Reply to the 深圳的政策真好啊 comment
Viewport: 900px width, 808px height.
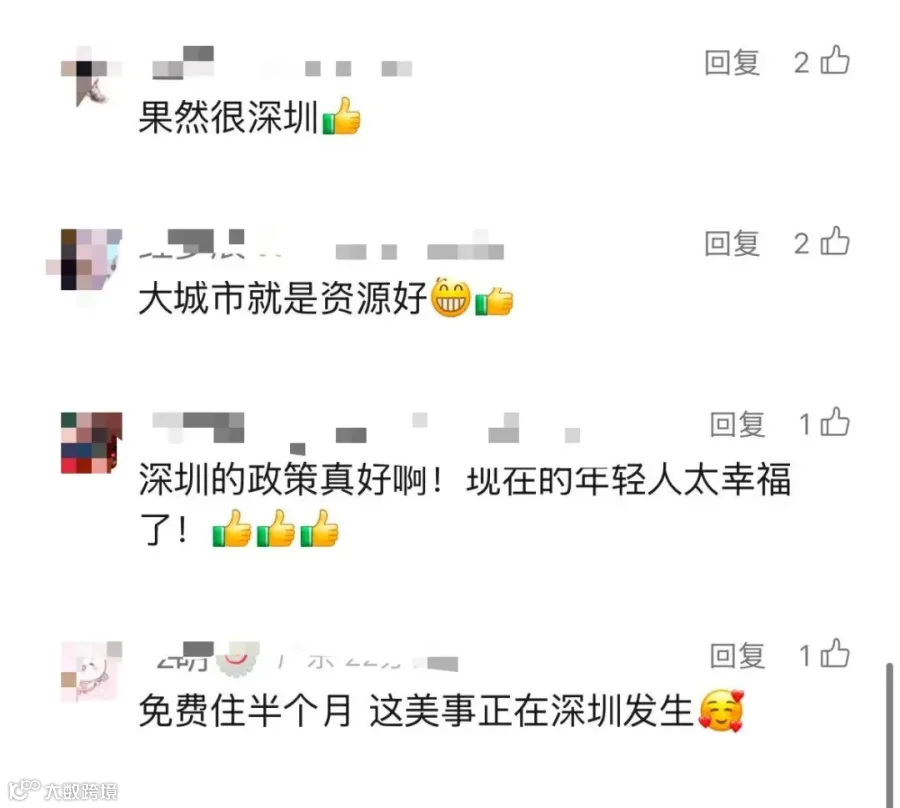[x=737, y=425]
